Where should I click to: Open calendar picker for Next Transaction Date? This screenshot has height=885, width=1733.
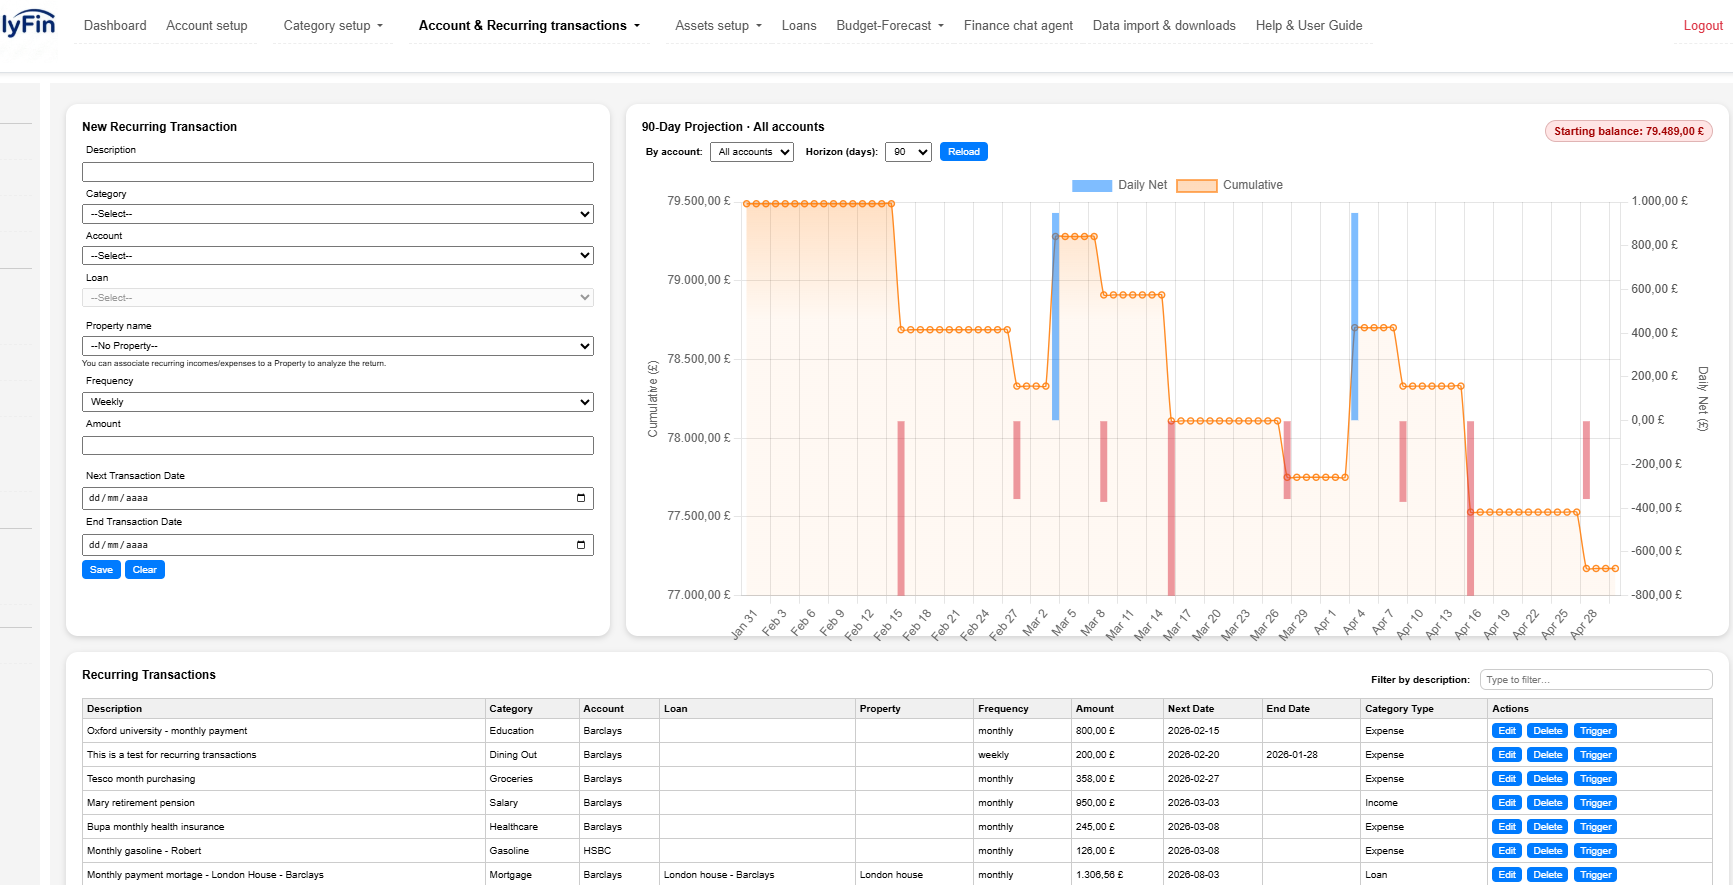(581, 498)
